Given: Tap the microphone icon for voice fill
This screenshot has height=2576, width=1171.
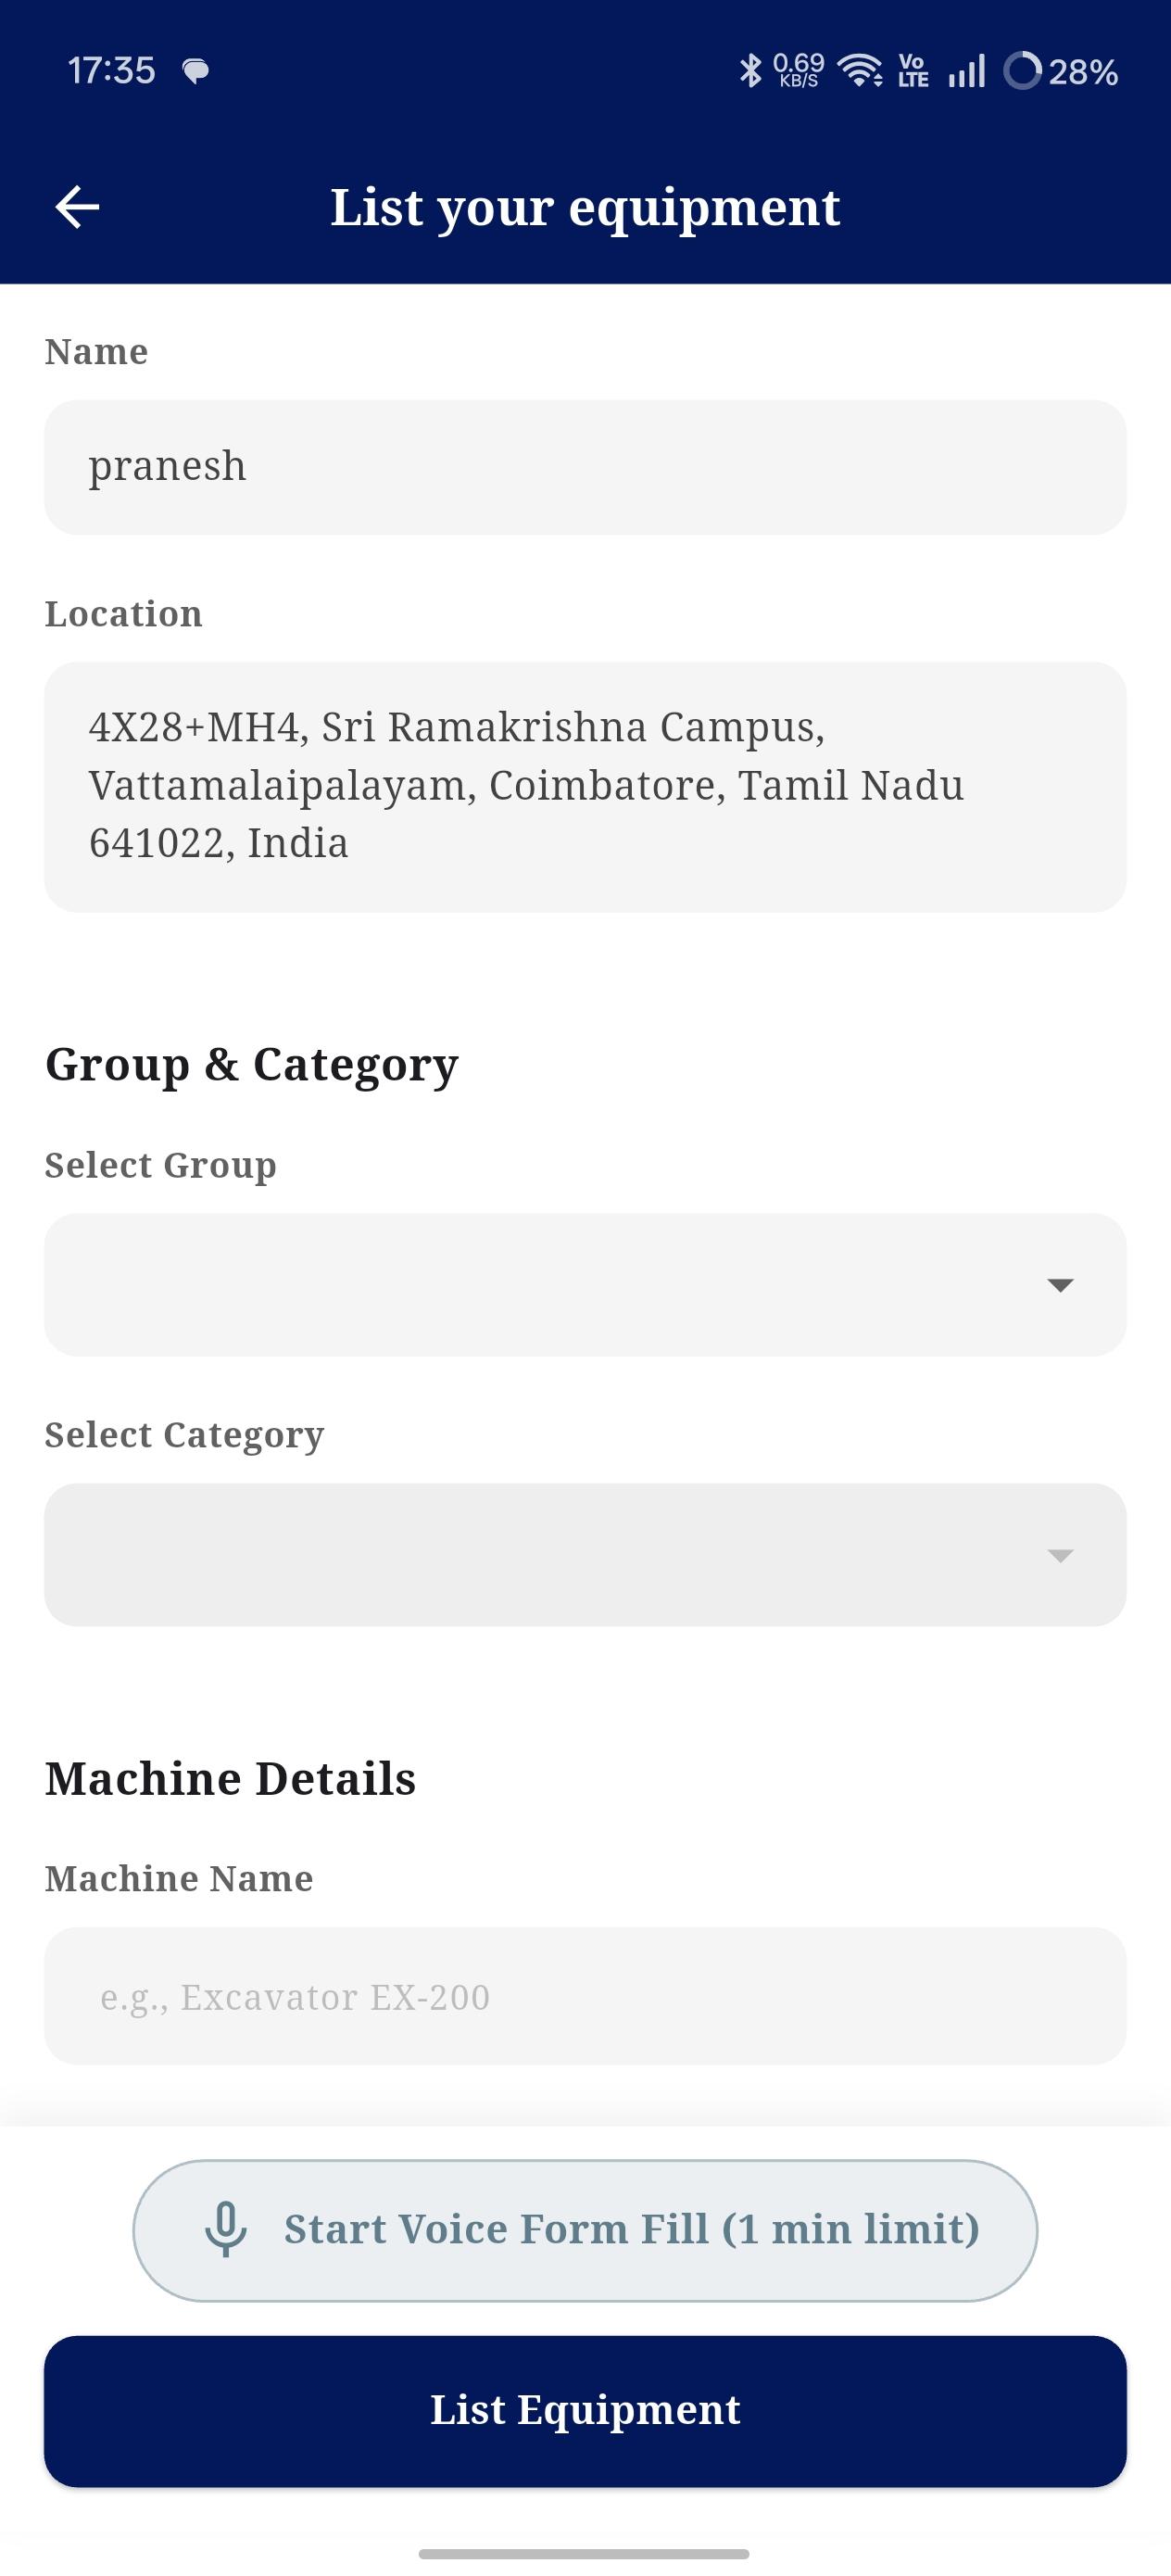Looking at the screenshot, I should (226, 2229).
